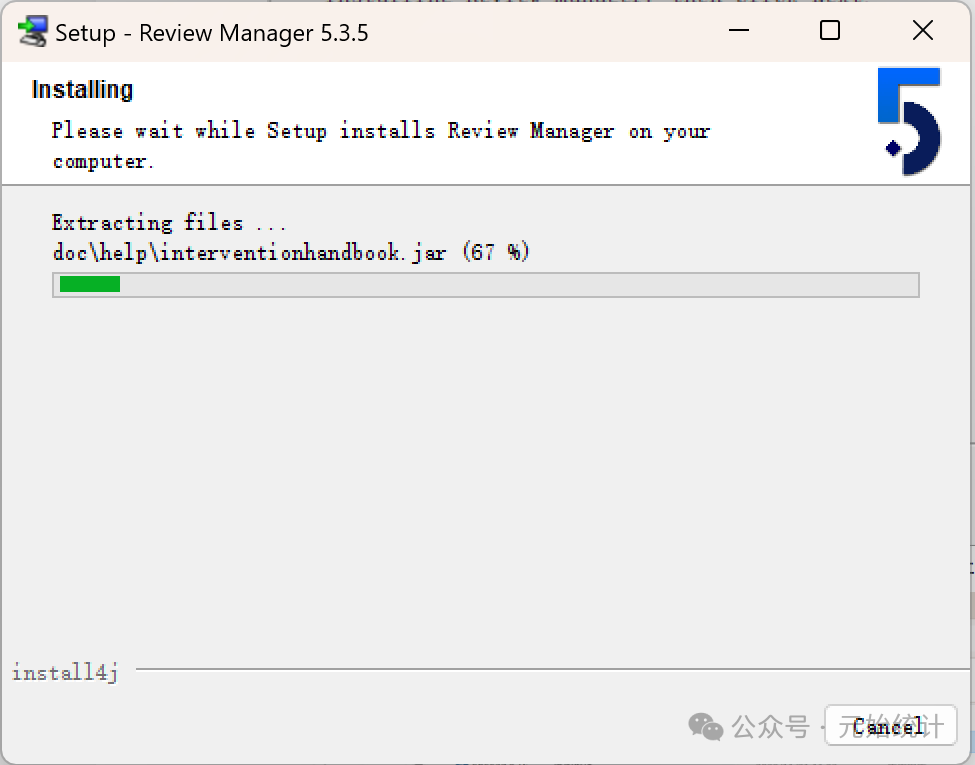The height and width of the screenshot is (765, 975).
Task: Click the "Installing" heading
Action: [82, 90]
